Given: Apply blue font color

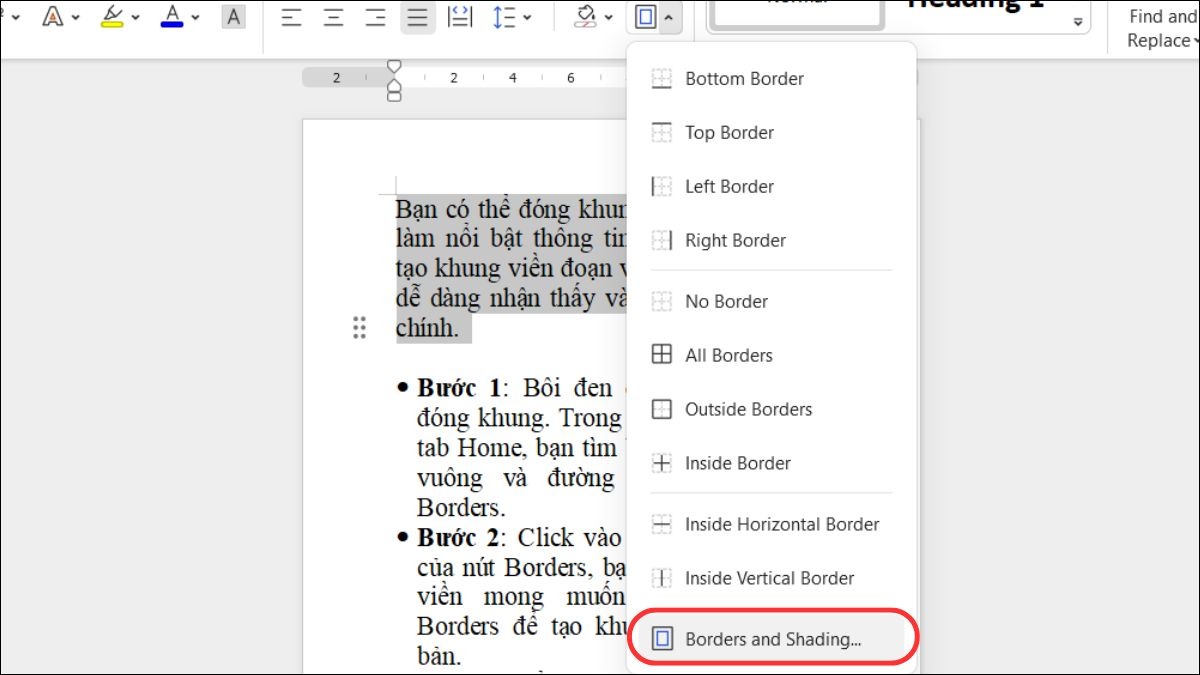Looking at the screenshot, I should [173, 17].
